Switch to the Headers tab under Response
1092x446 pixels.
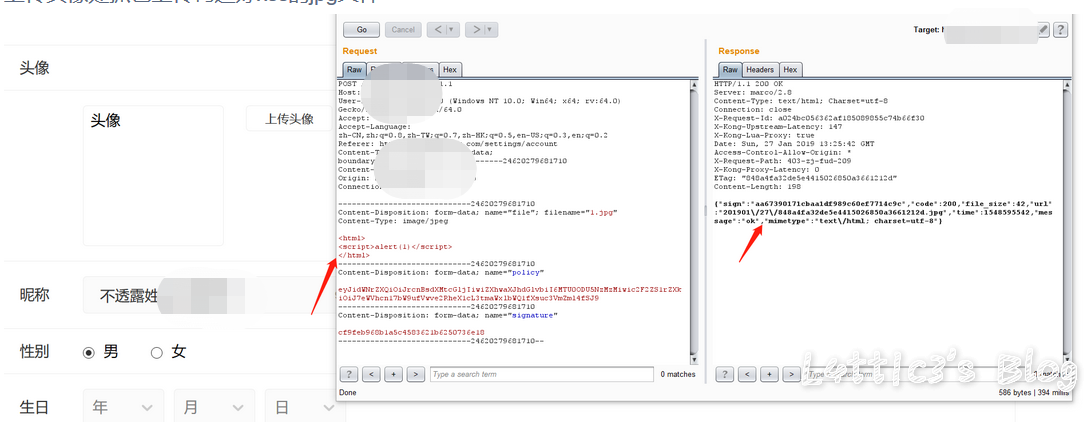point(760,70)
